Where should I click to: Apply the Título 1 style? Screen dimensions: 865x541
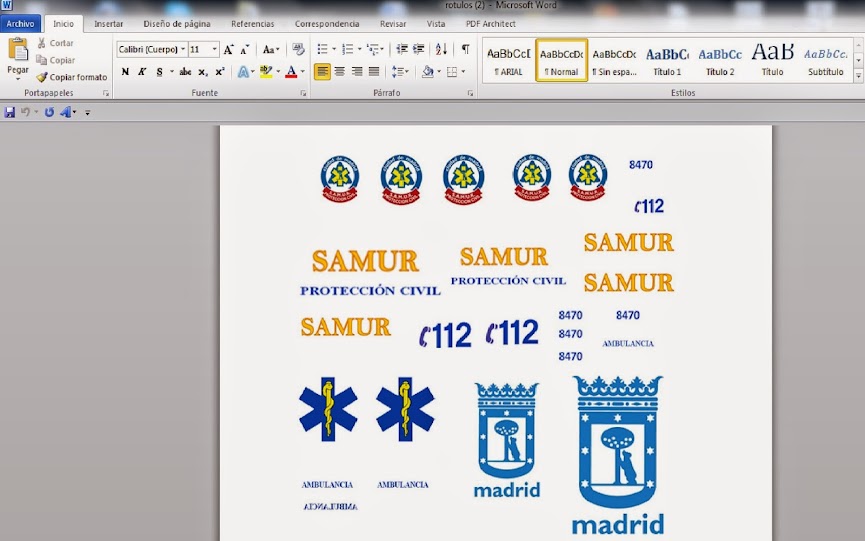click(668, 61)
